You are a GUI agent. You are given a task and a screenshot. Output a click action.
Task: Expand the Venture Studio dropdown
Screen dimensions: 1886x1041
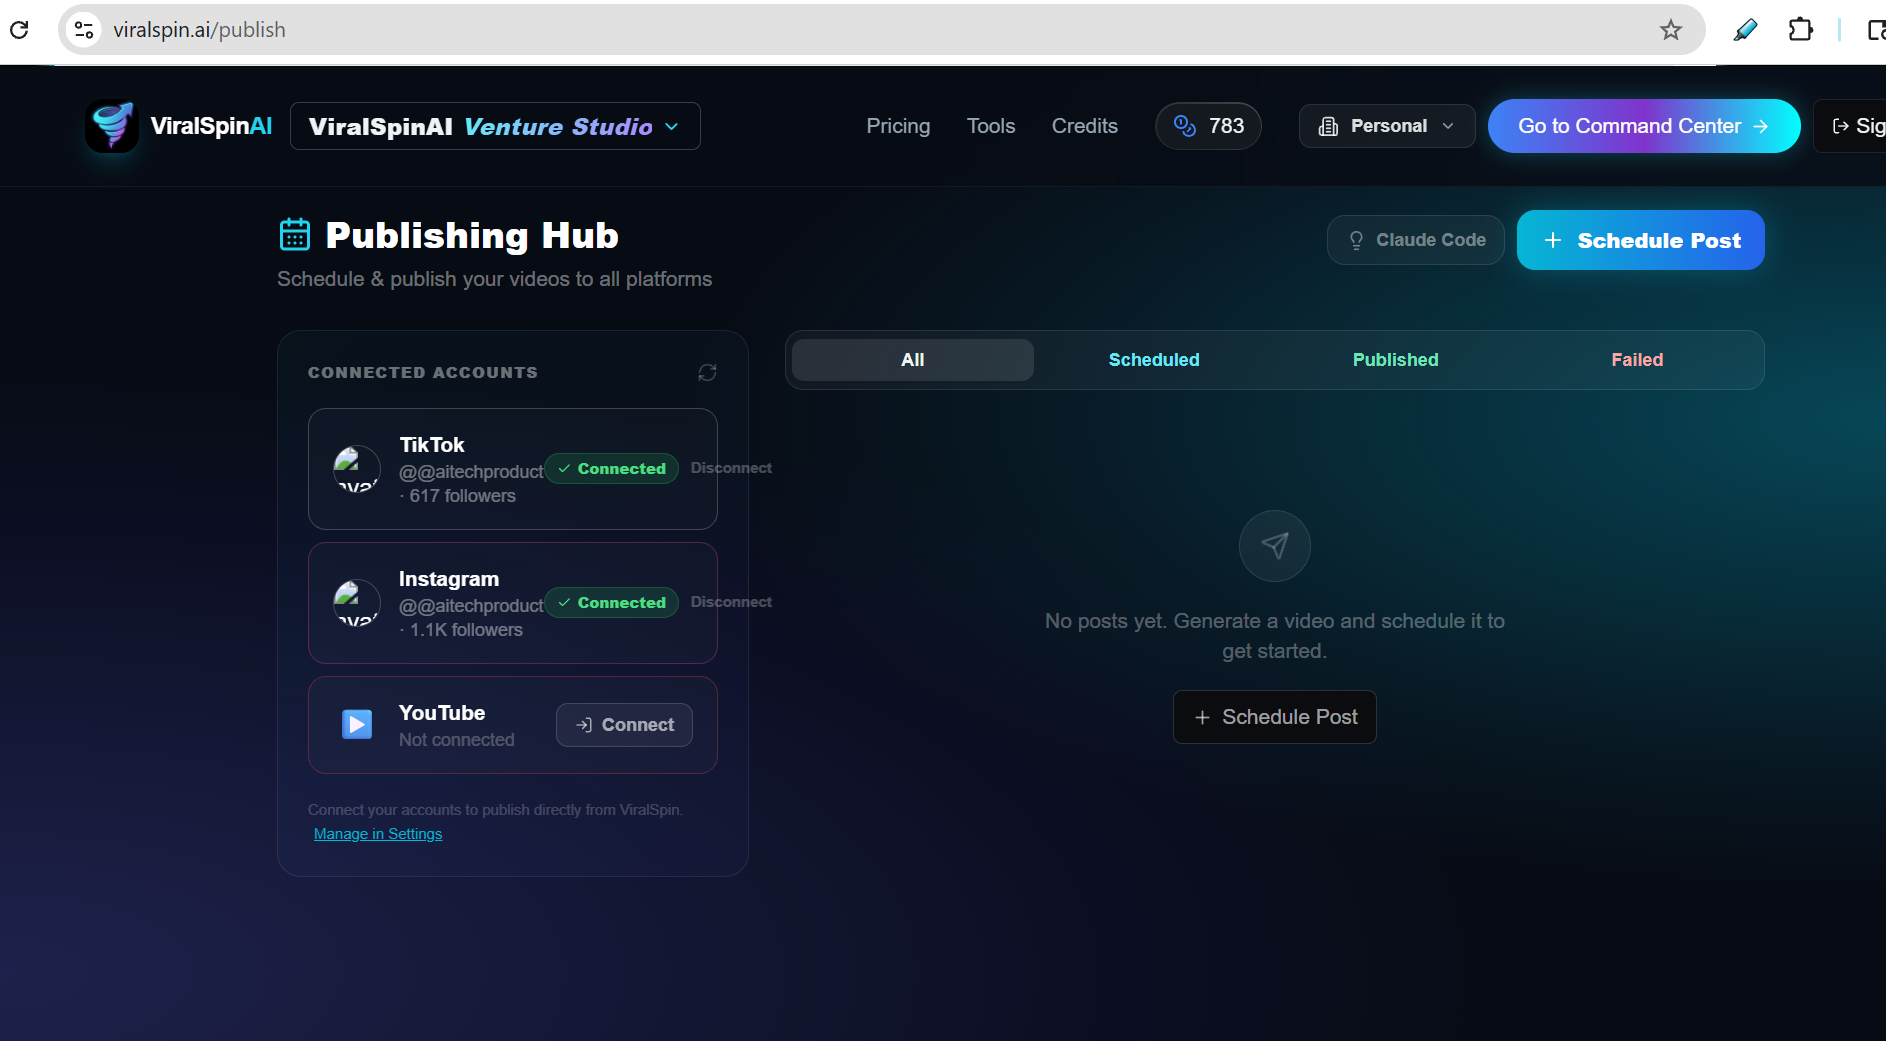click(x=495, y=126)
